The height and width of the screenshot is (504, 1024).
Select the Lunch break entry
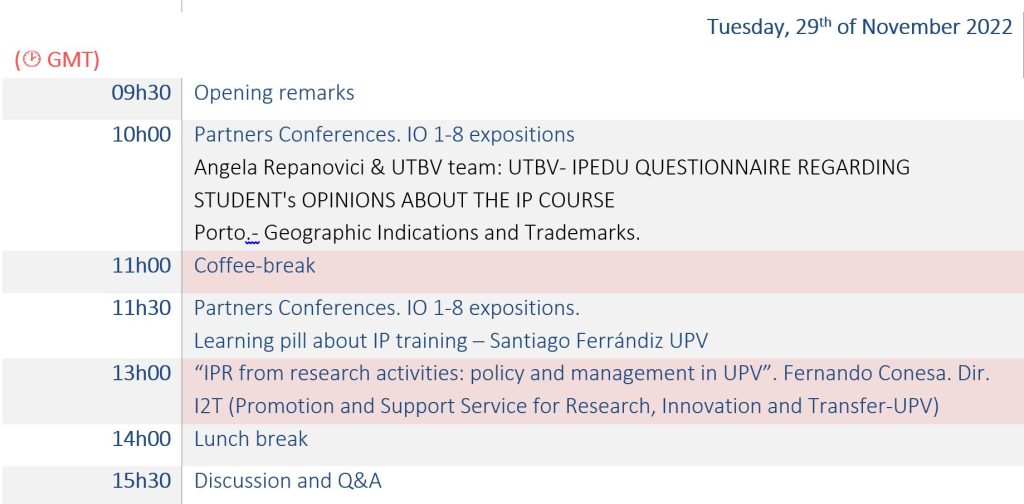pos(251,439)
